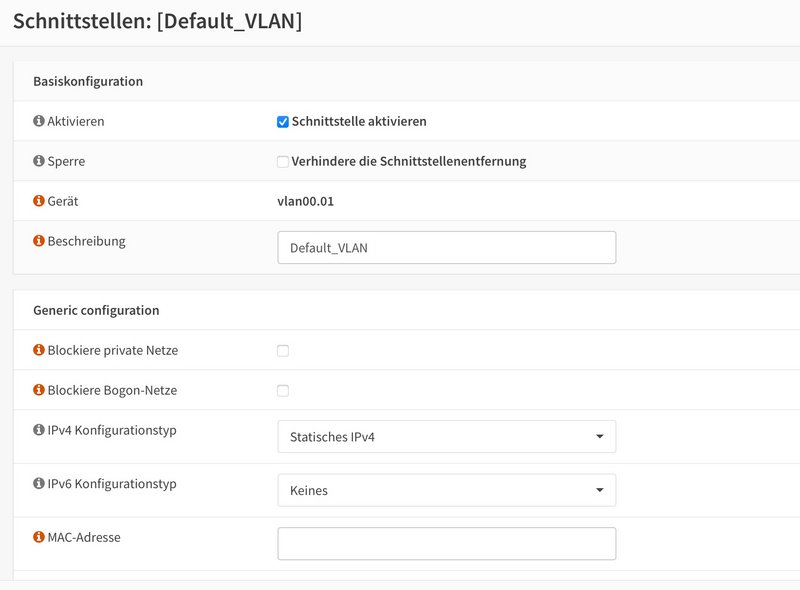The height and width of the screenshot is (590, 800).
Task: Open help icon next to MAC-Adresse
Action: click(39, 537)
